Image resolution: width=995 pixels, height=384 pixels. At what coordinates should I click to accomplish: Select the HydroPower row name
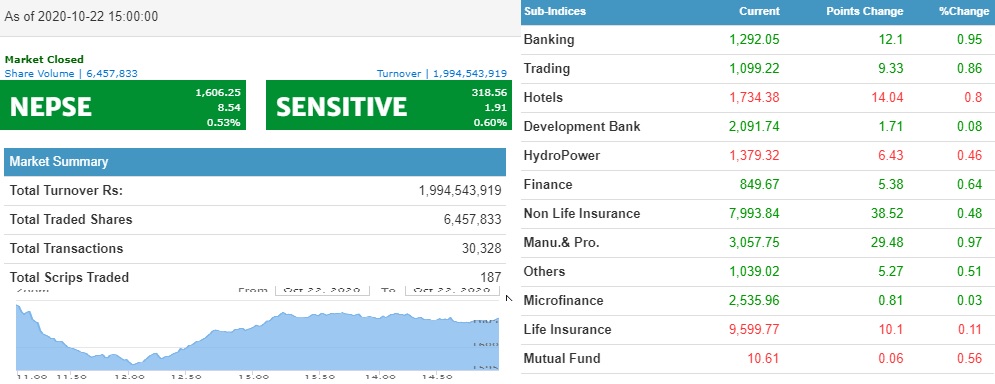[x=562, y=156]
